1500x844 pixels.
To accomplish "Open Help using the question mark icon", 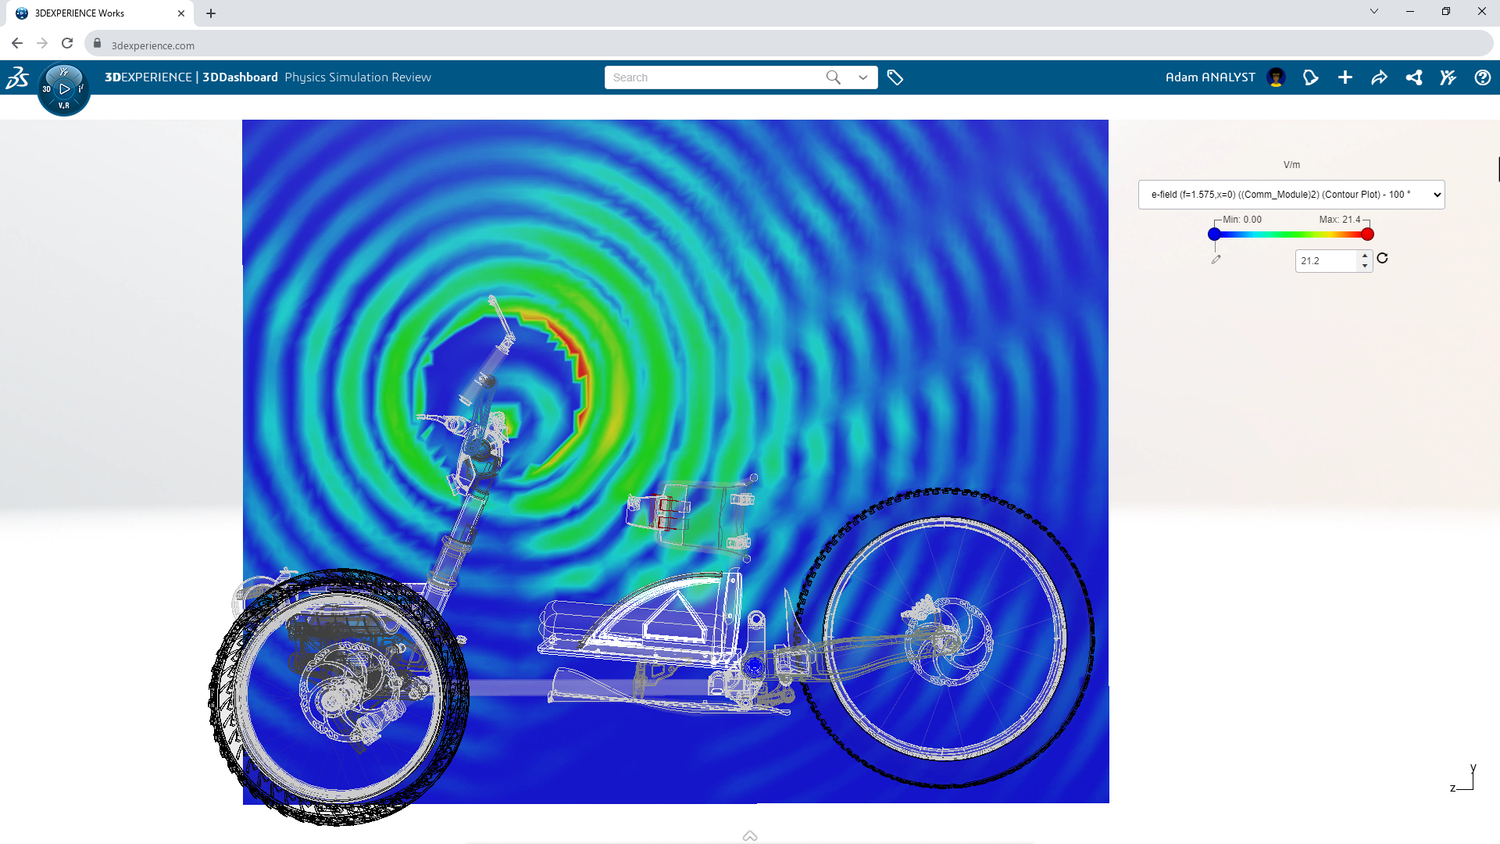I will [1482, 77].
